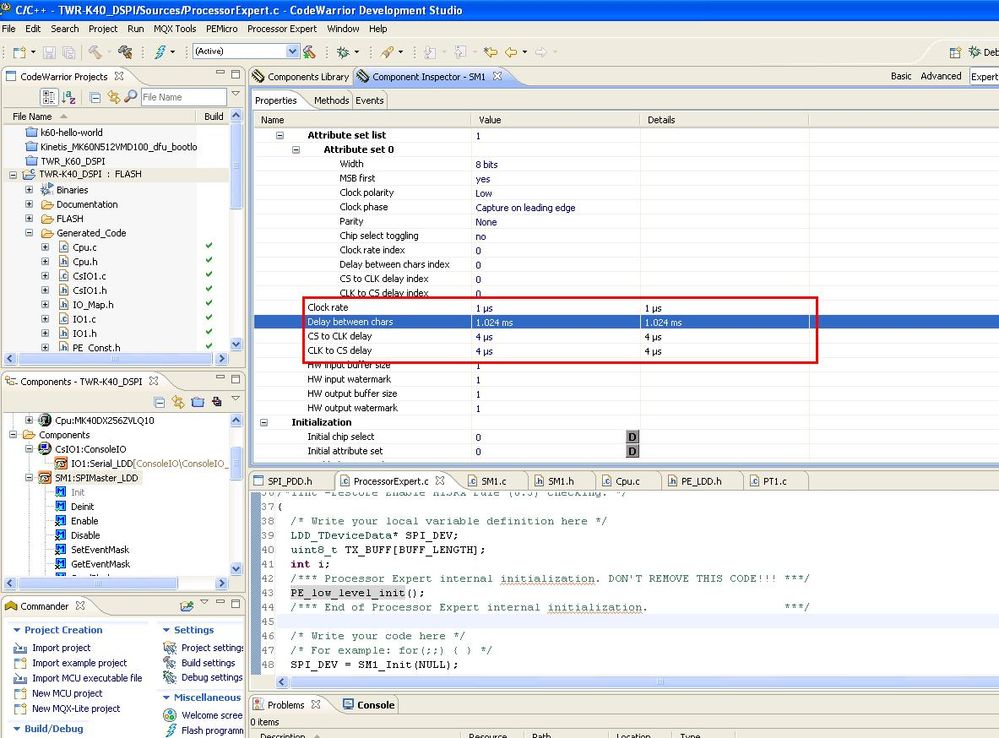The width and height of the screenshot is (999, 738).
Task: Open the Console tab
Action: 369,705
